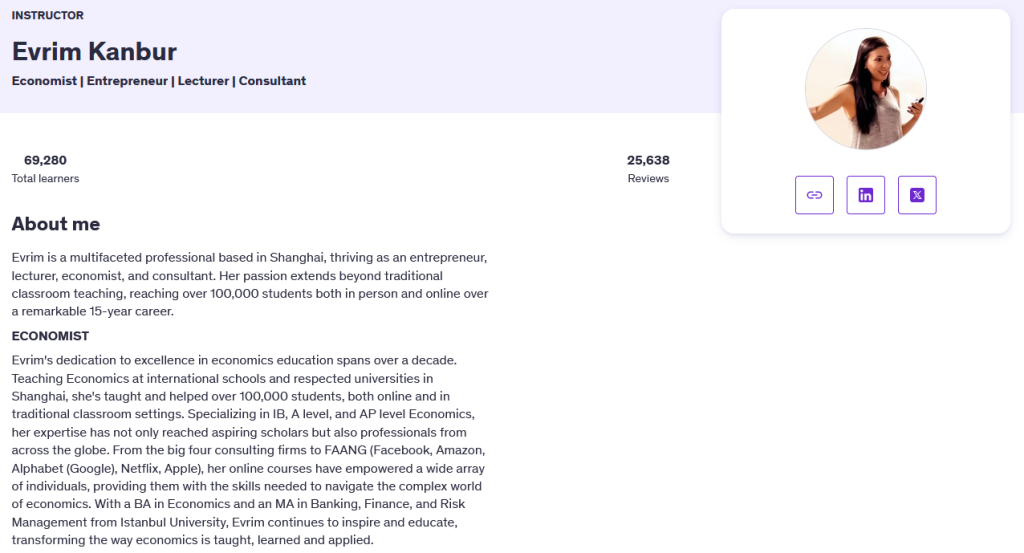The width and height of the screenshot is (1024, 553).
Task: Click the Reviews label under 25,638
Action: 648,178
